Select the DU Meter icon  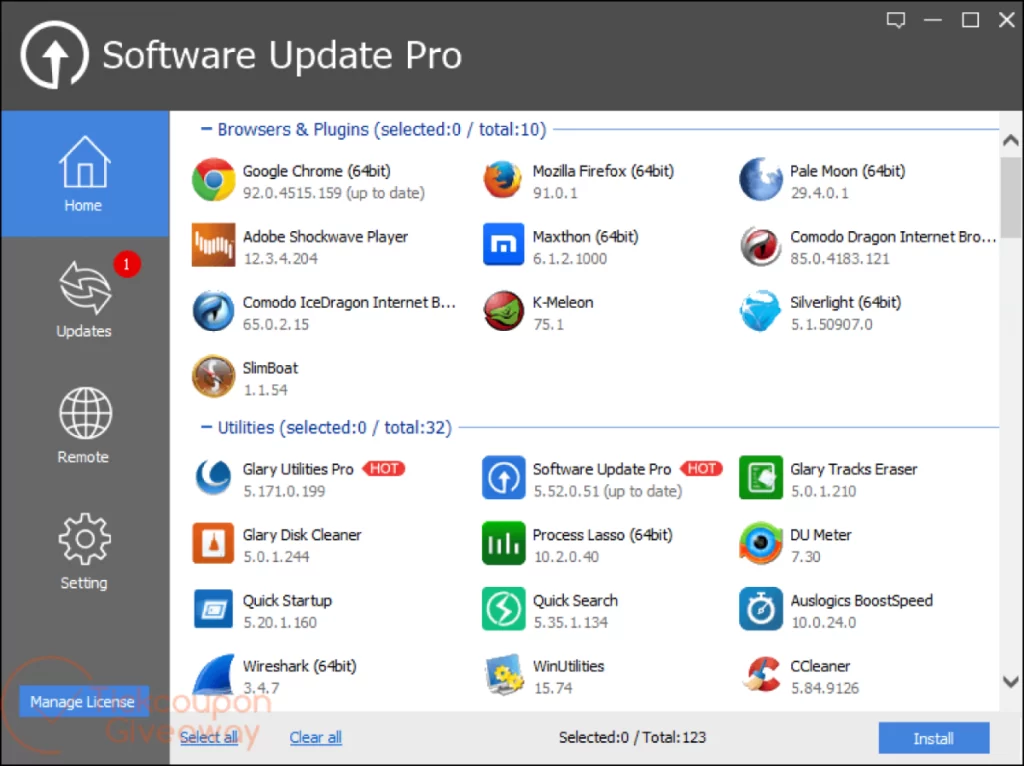point(760,544)
